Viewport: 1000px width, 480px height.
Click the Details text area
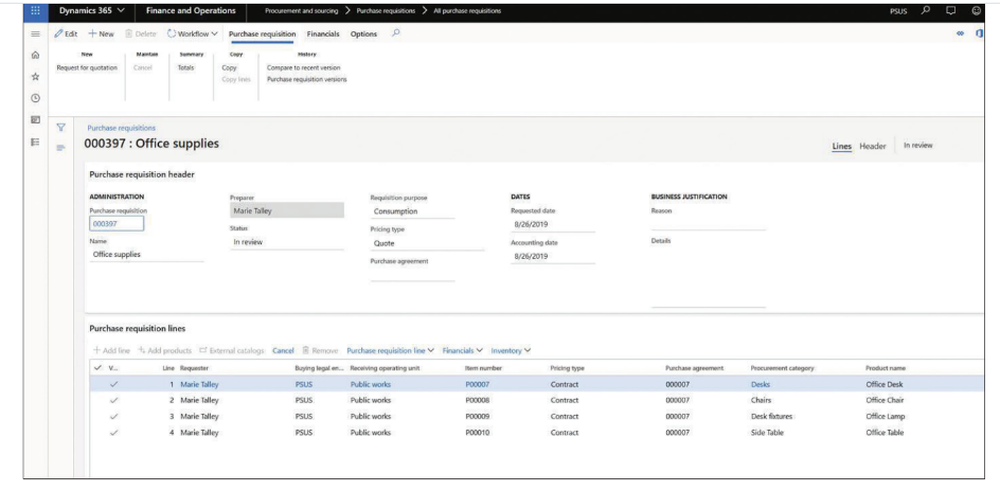coord(708,277)
